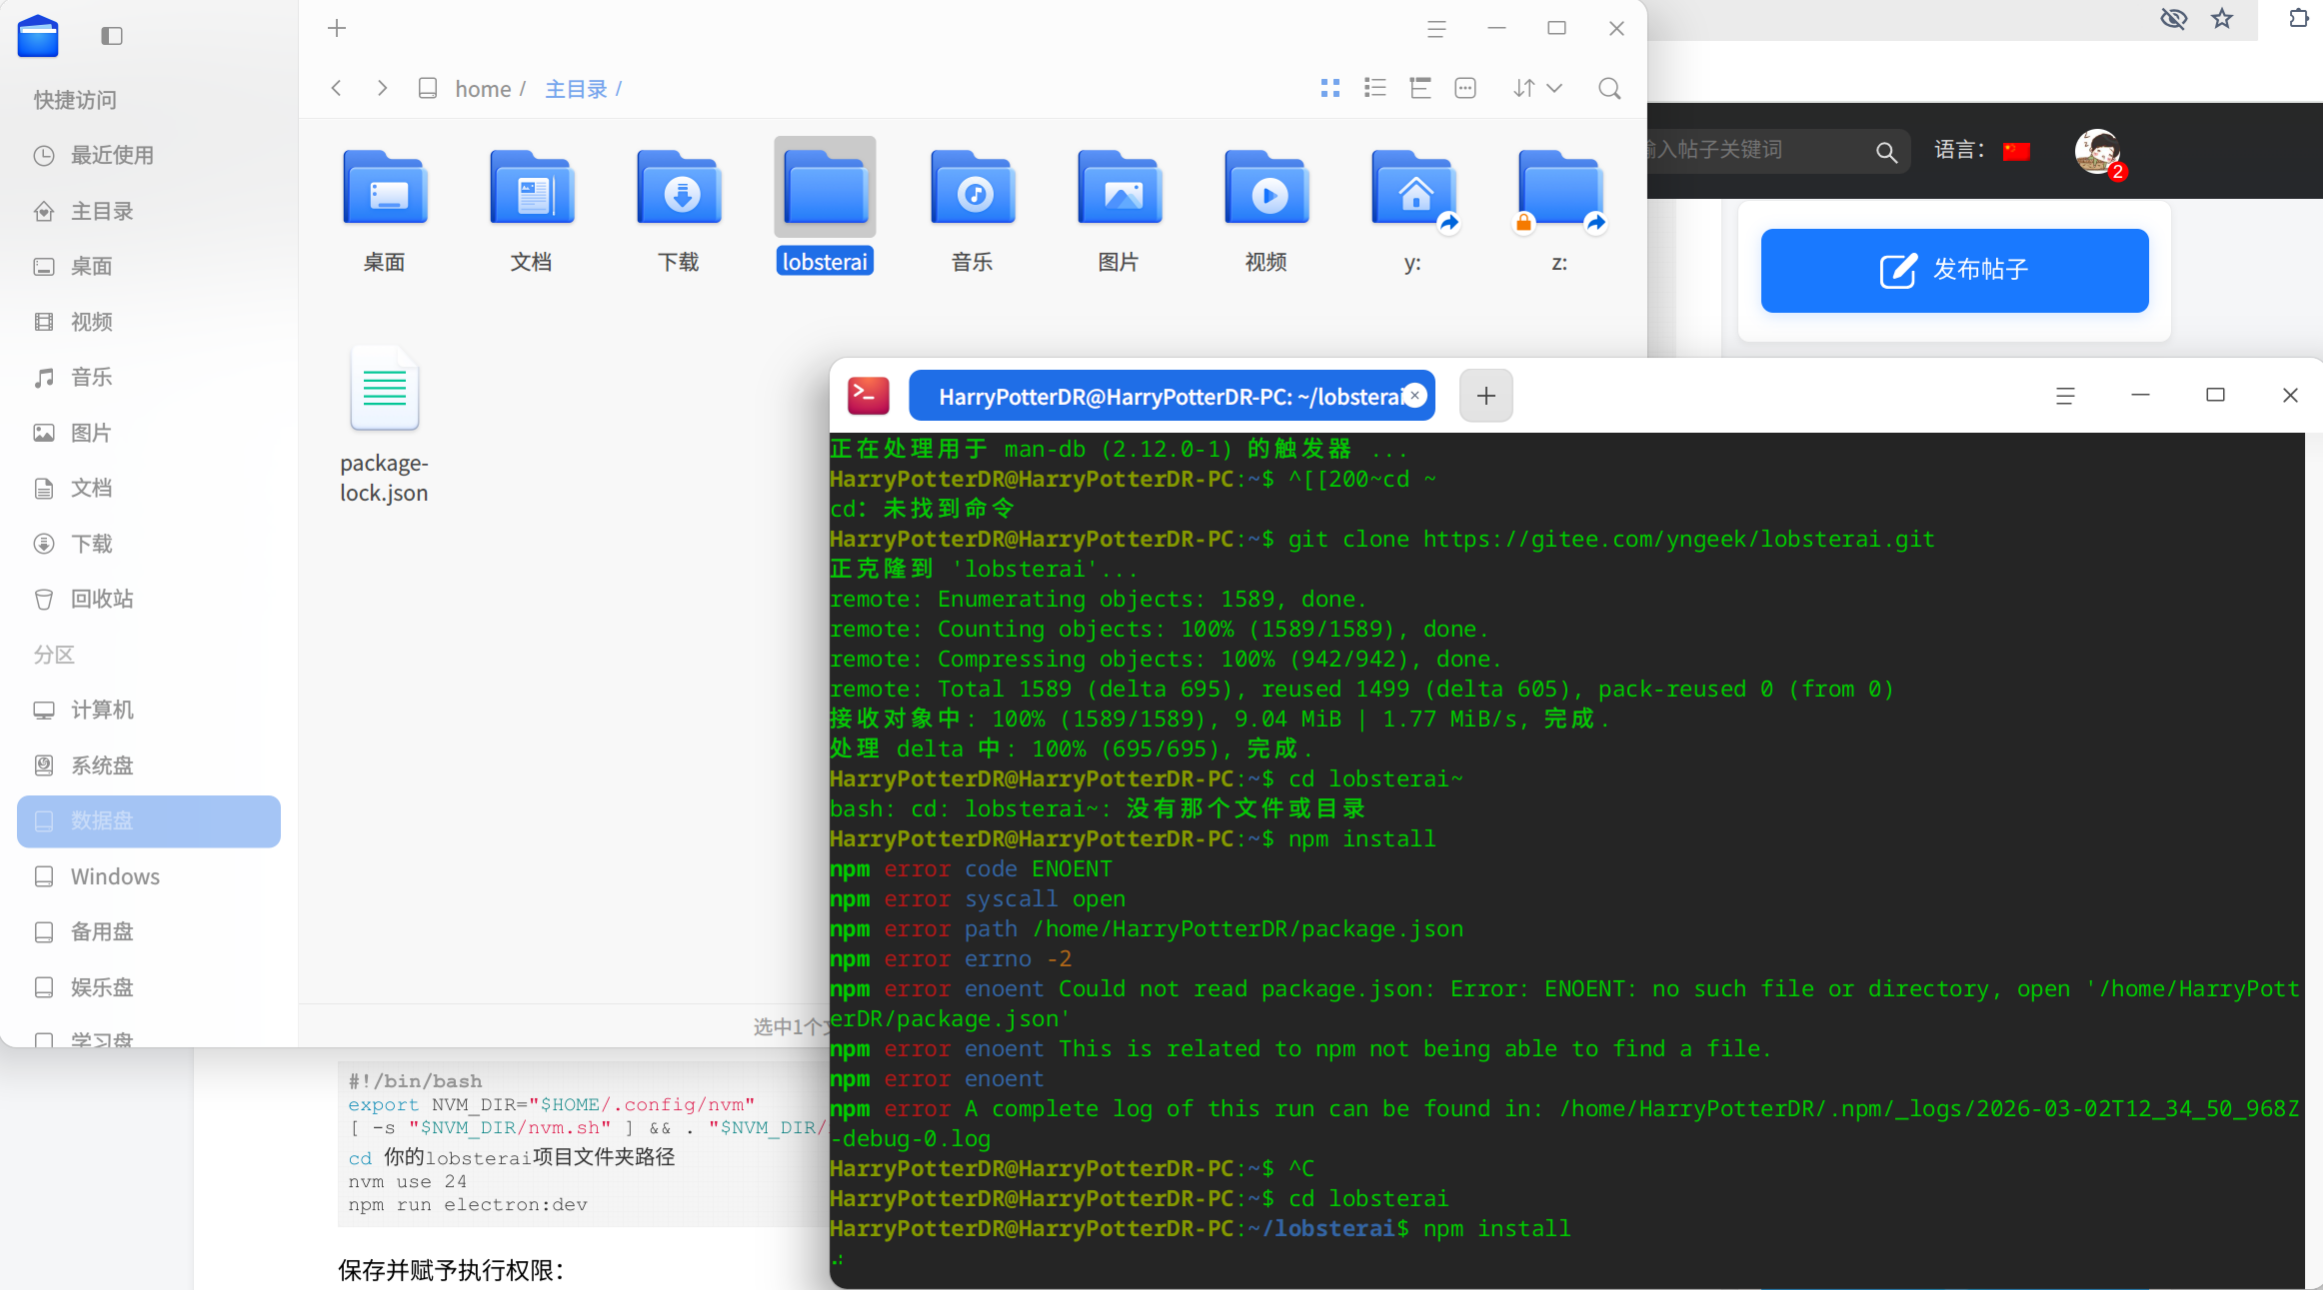The height and width of the screenshot is (1290, 2323).
Task: Switch to tree view layout icon
Action: (x=1420, y=88)
